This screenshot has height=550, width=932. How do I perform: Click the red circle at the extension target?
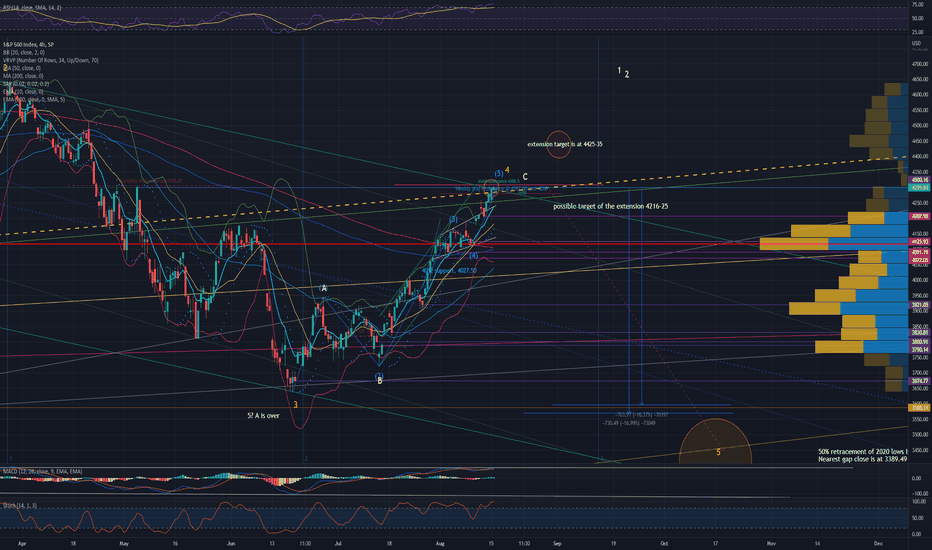[558, 144]
